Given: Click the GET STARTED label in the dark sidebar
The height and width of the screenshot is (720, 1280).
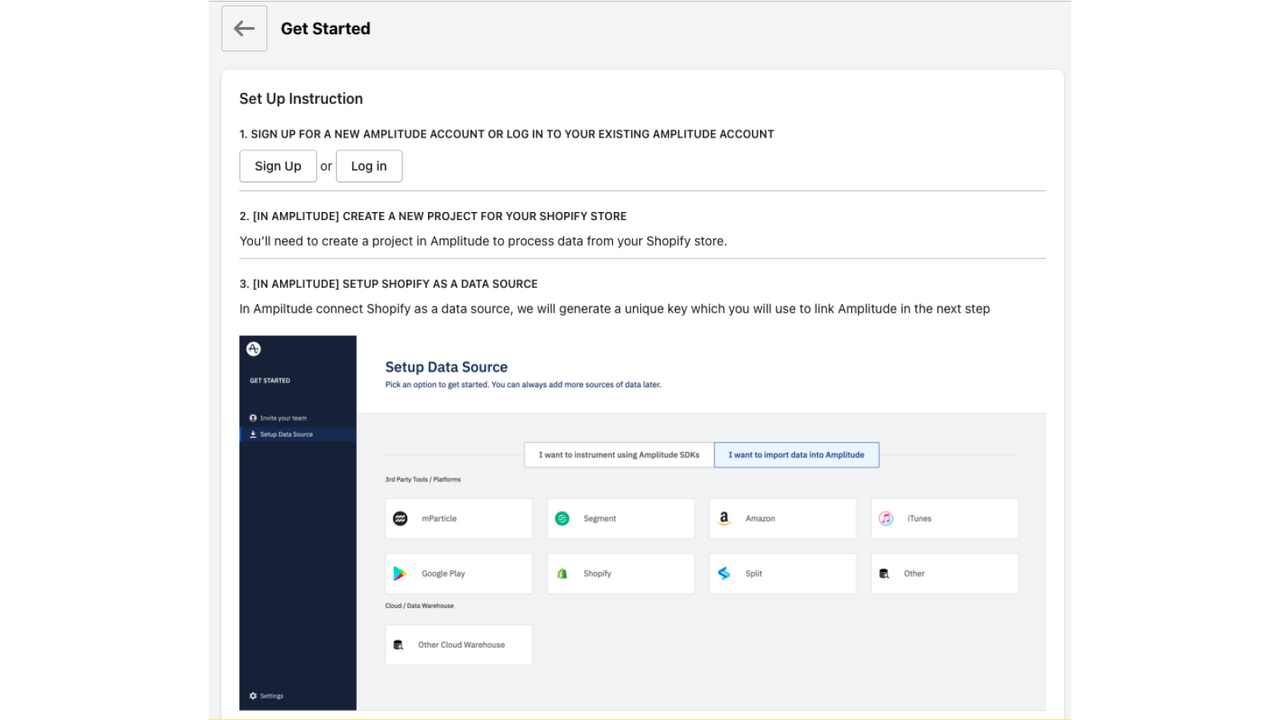Looking at the screenshot, I should (270, 381).
